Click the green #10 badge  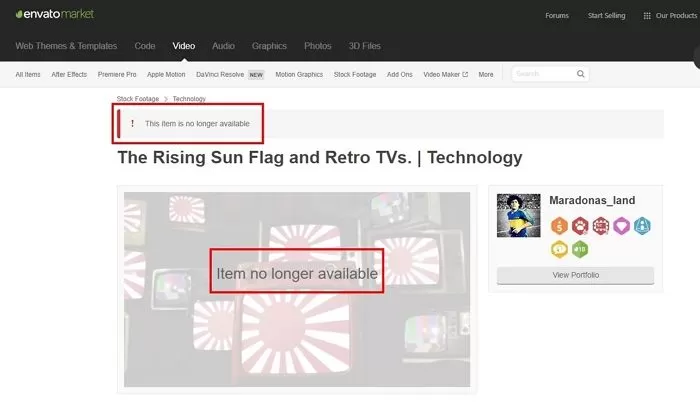pyautogui.click(x=581, y=249)
